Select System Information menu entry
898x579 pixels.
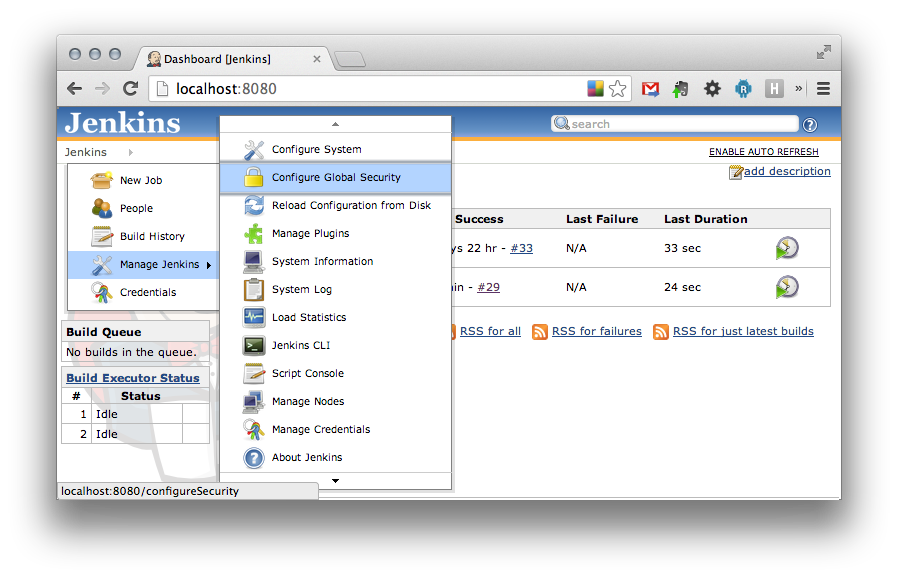[x=336, y=262]
